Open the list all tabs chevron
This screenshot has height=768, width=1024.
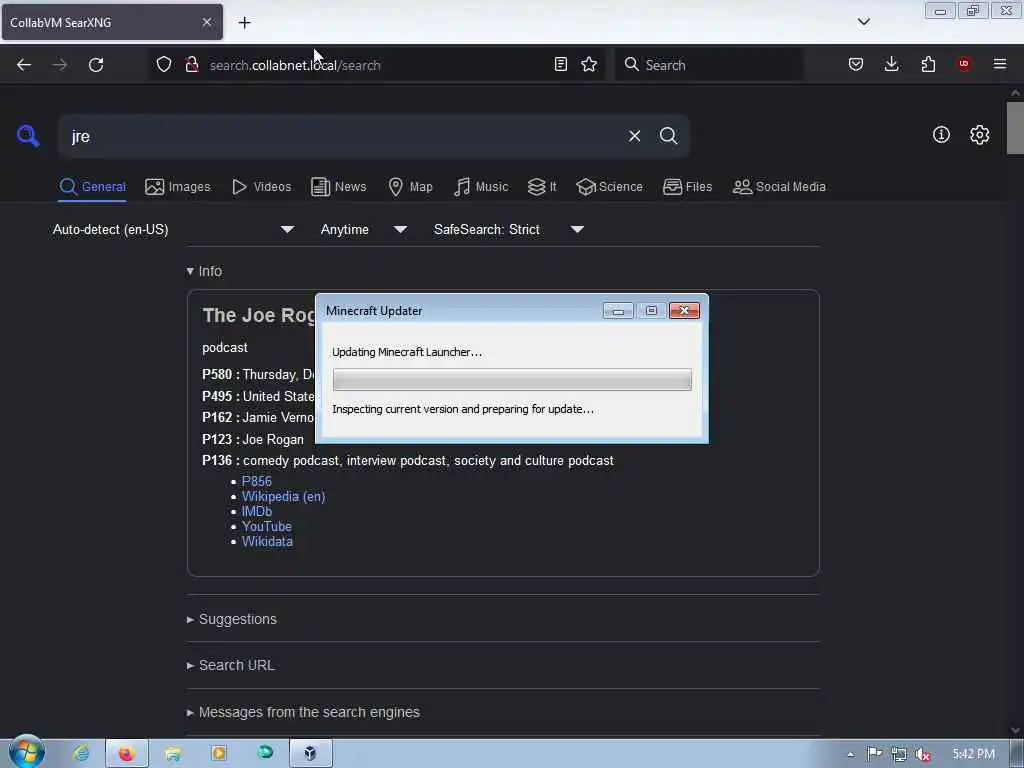863,22
